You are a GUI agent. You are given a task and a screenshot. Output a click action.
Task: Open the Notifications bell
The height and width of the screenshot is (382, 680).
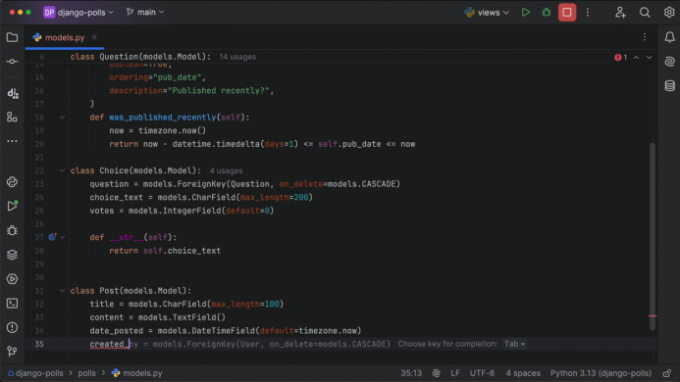pyautogui.click(x=669, y=37)
